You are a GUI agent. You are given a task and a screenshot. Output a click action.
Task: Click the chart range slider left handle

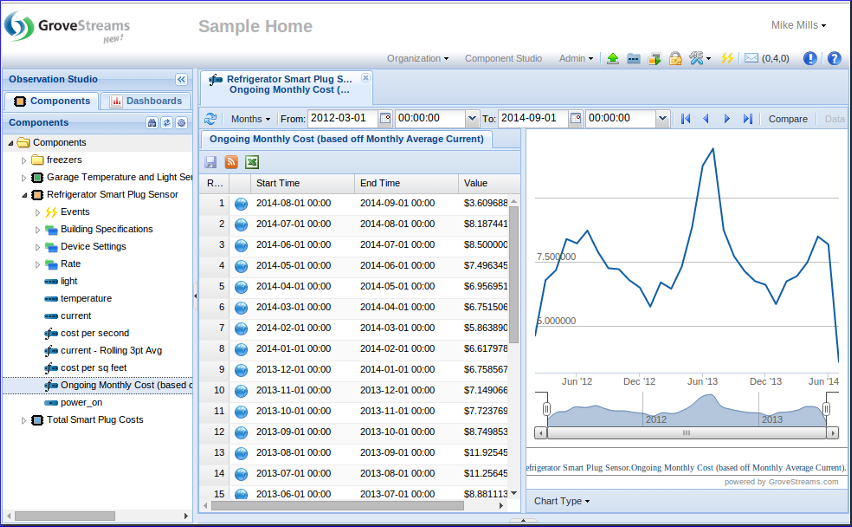547,409
